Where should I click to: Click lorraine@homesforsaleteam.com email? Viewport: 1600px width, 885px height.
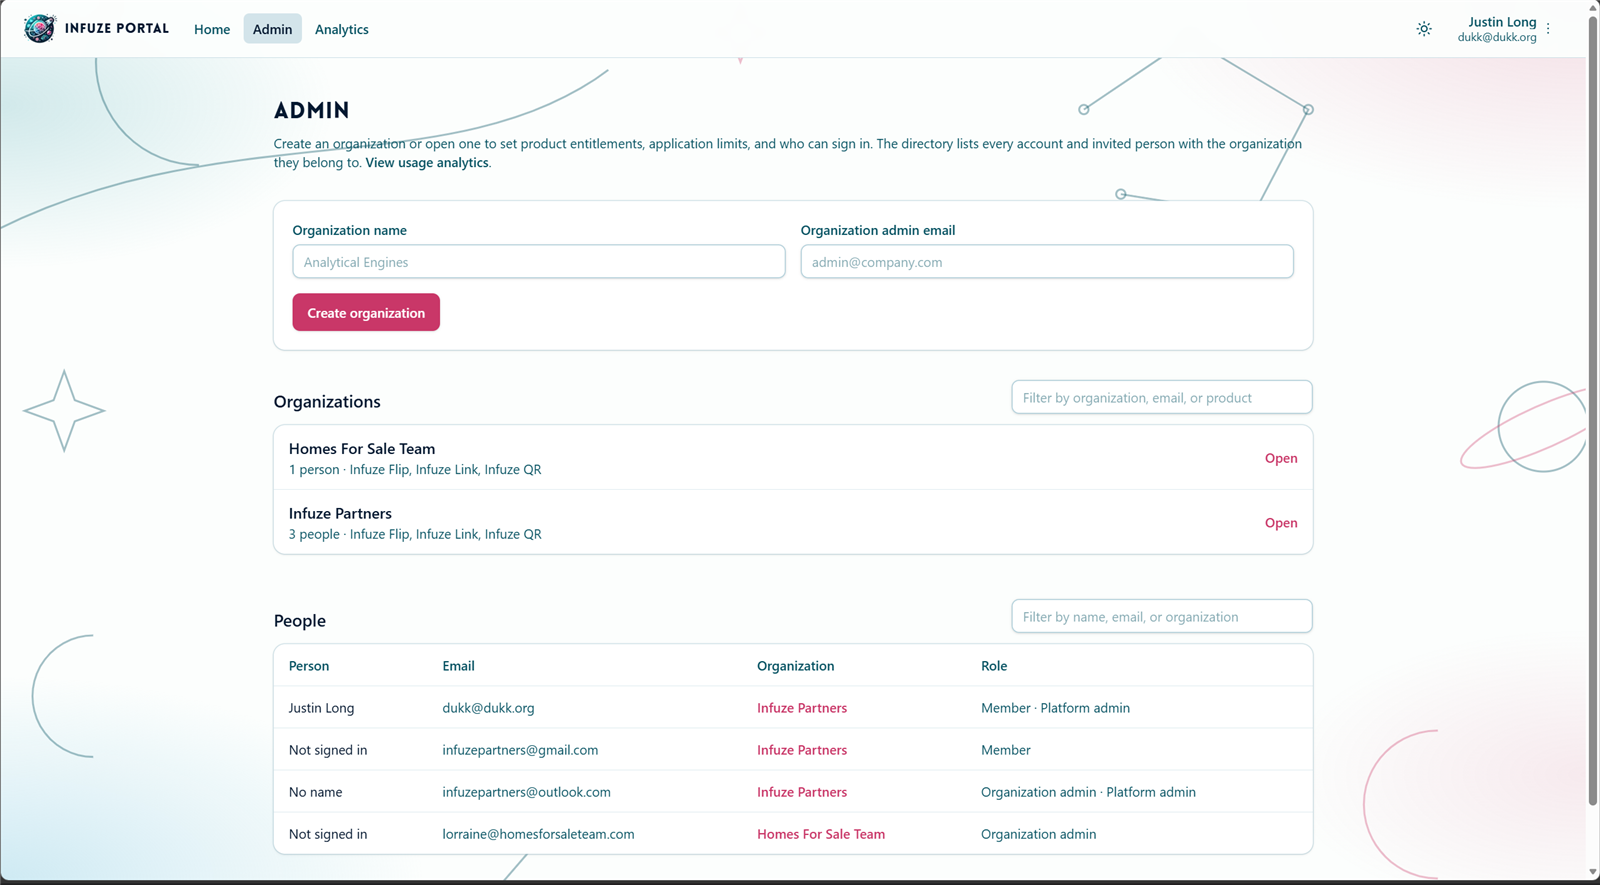coord(538,834)
